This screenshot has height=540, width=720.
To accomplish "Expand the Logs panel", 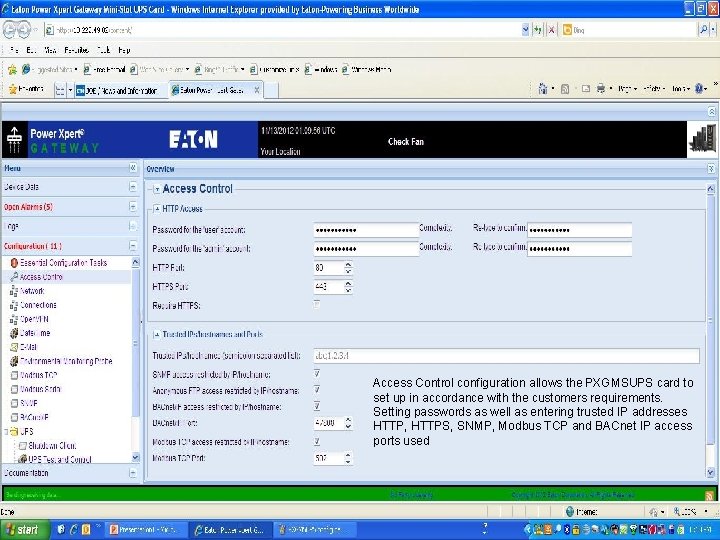I will click(x=133, y=226).
